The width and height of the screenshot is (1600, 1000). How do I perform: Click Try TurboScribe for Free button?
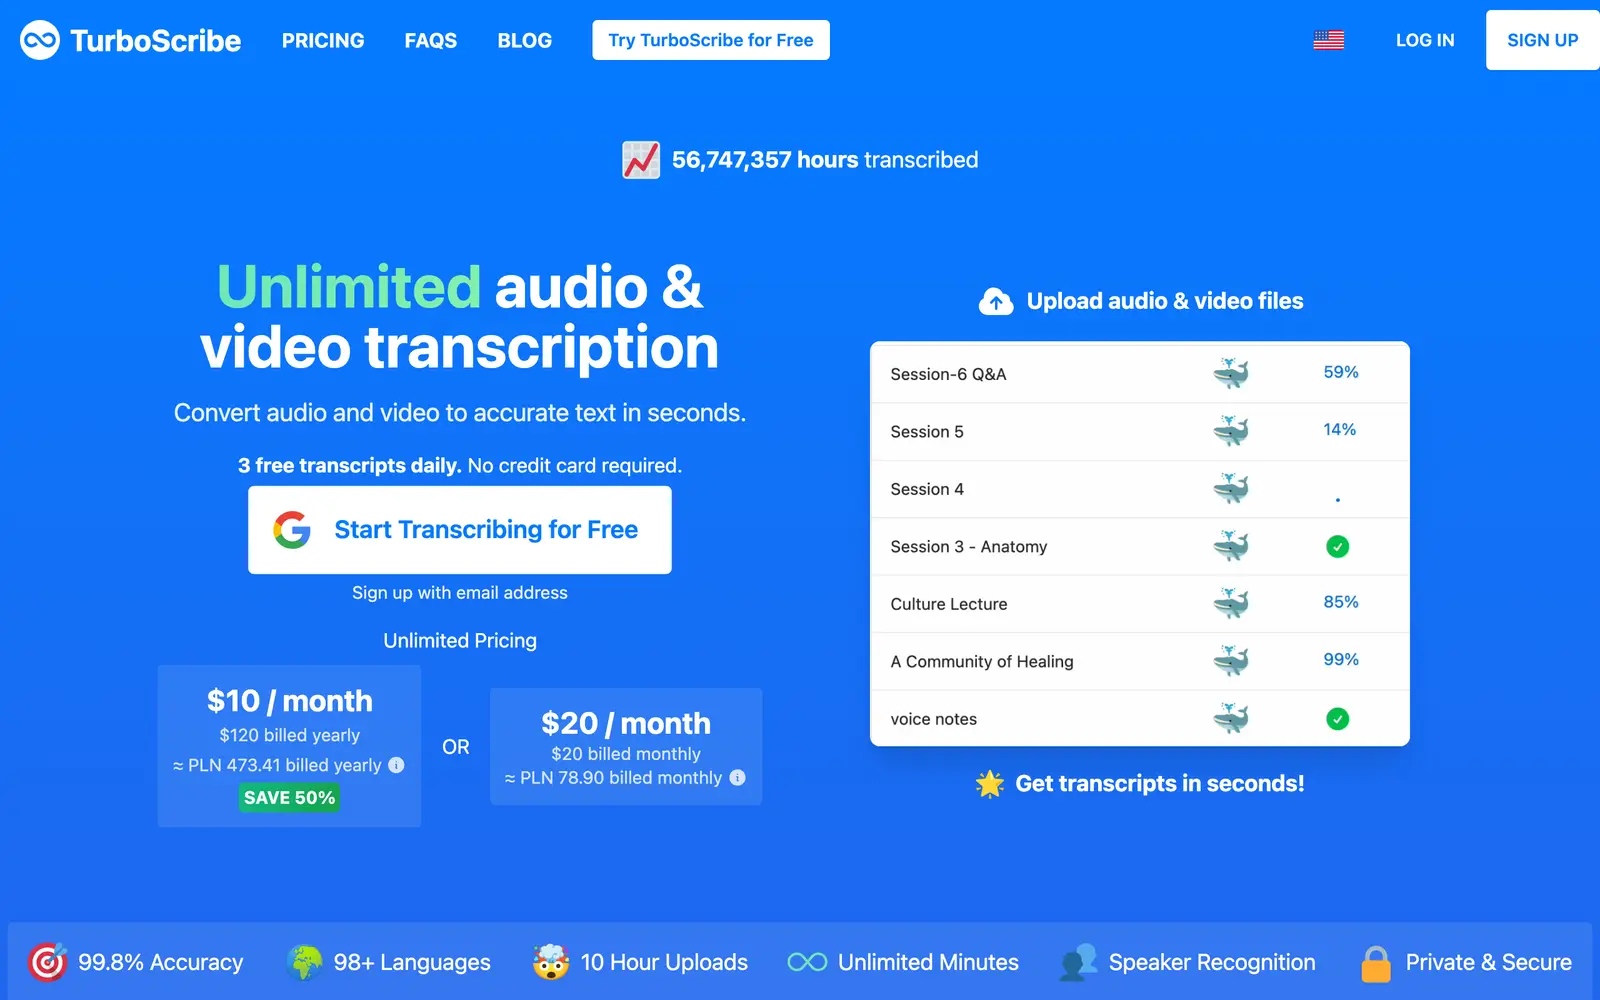point(711,40)
